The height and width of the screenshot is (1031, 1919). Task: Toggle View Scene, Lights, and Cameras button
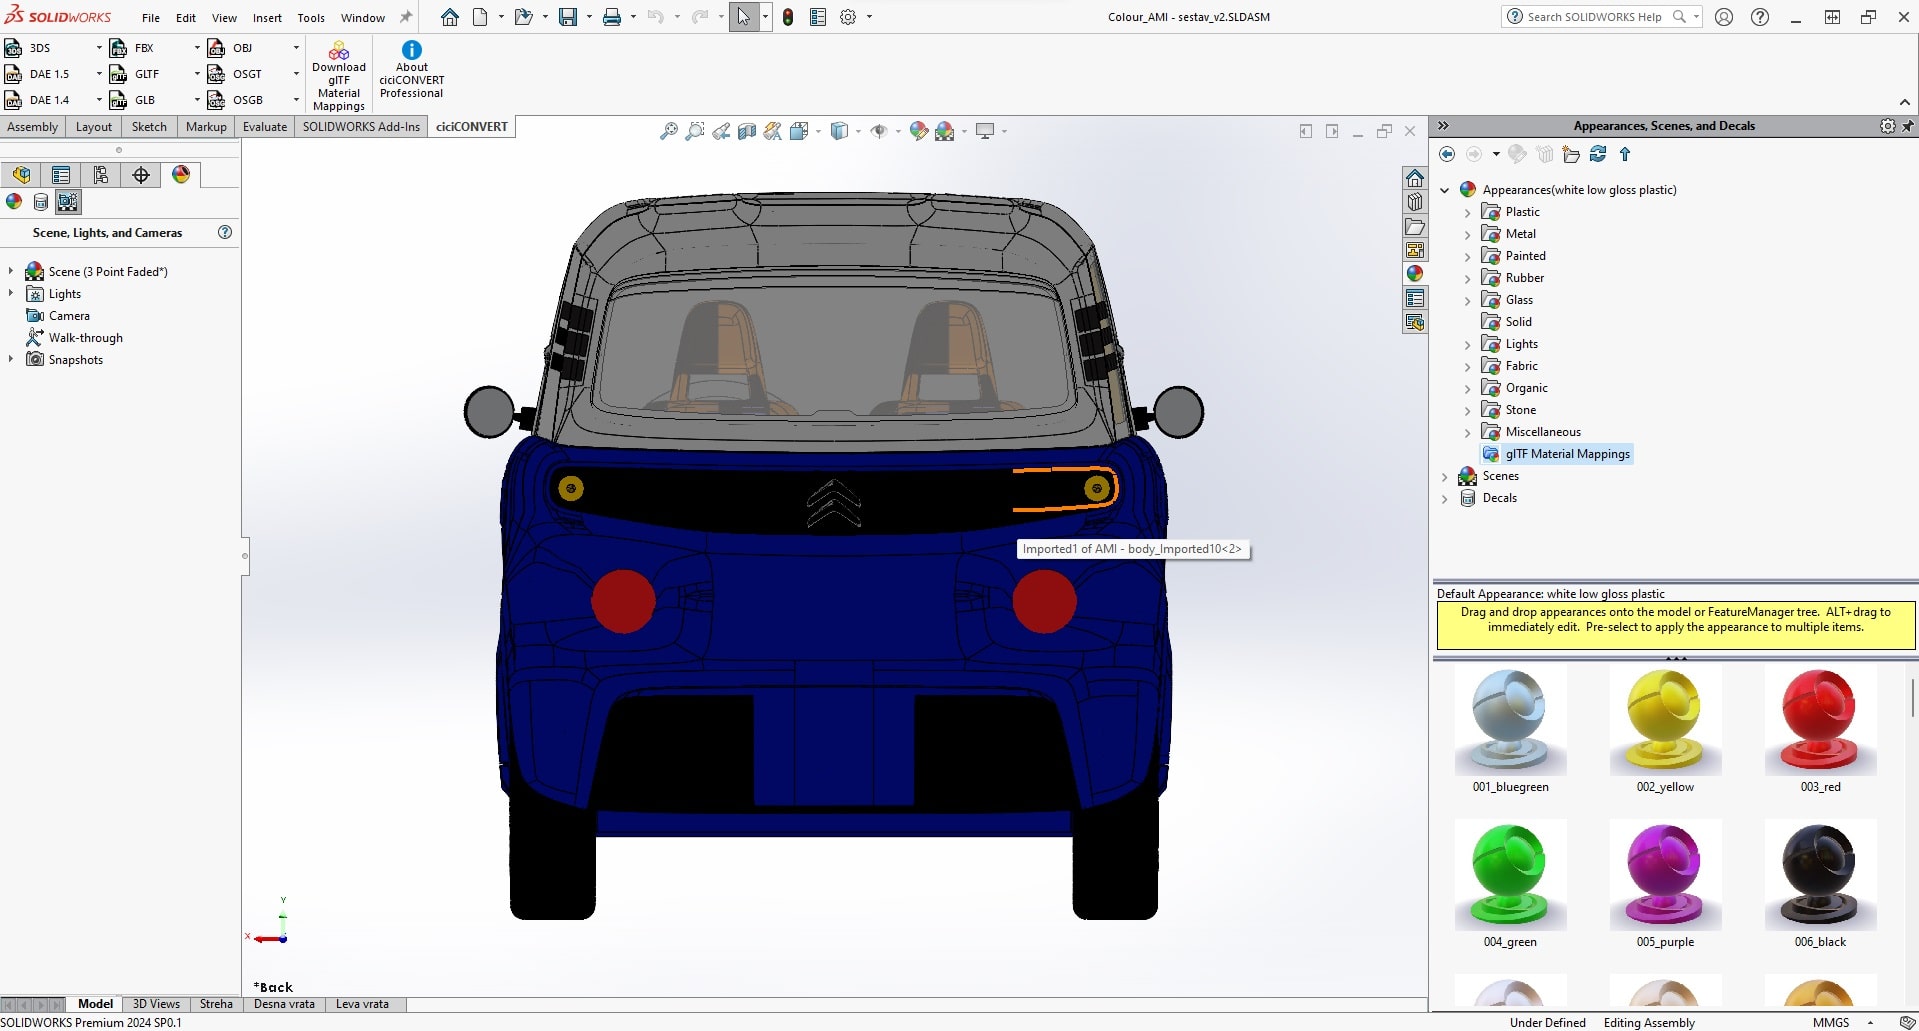click(67, 202)
